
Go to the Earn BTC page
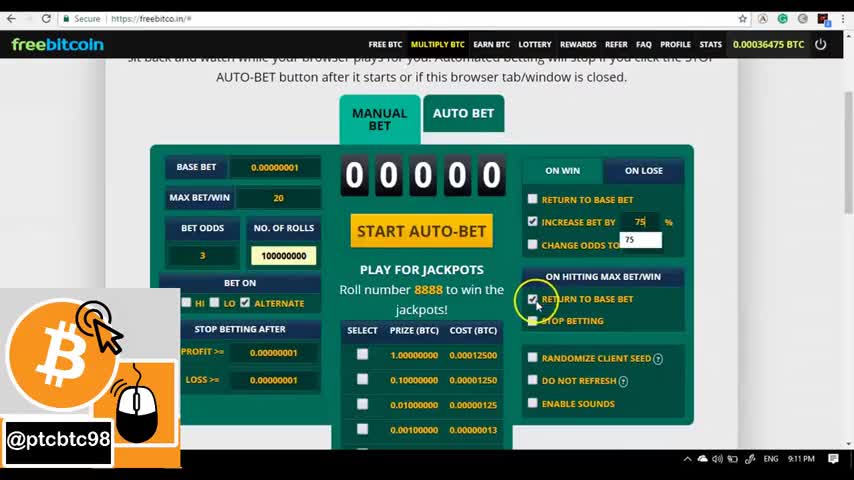click(491, 45)
